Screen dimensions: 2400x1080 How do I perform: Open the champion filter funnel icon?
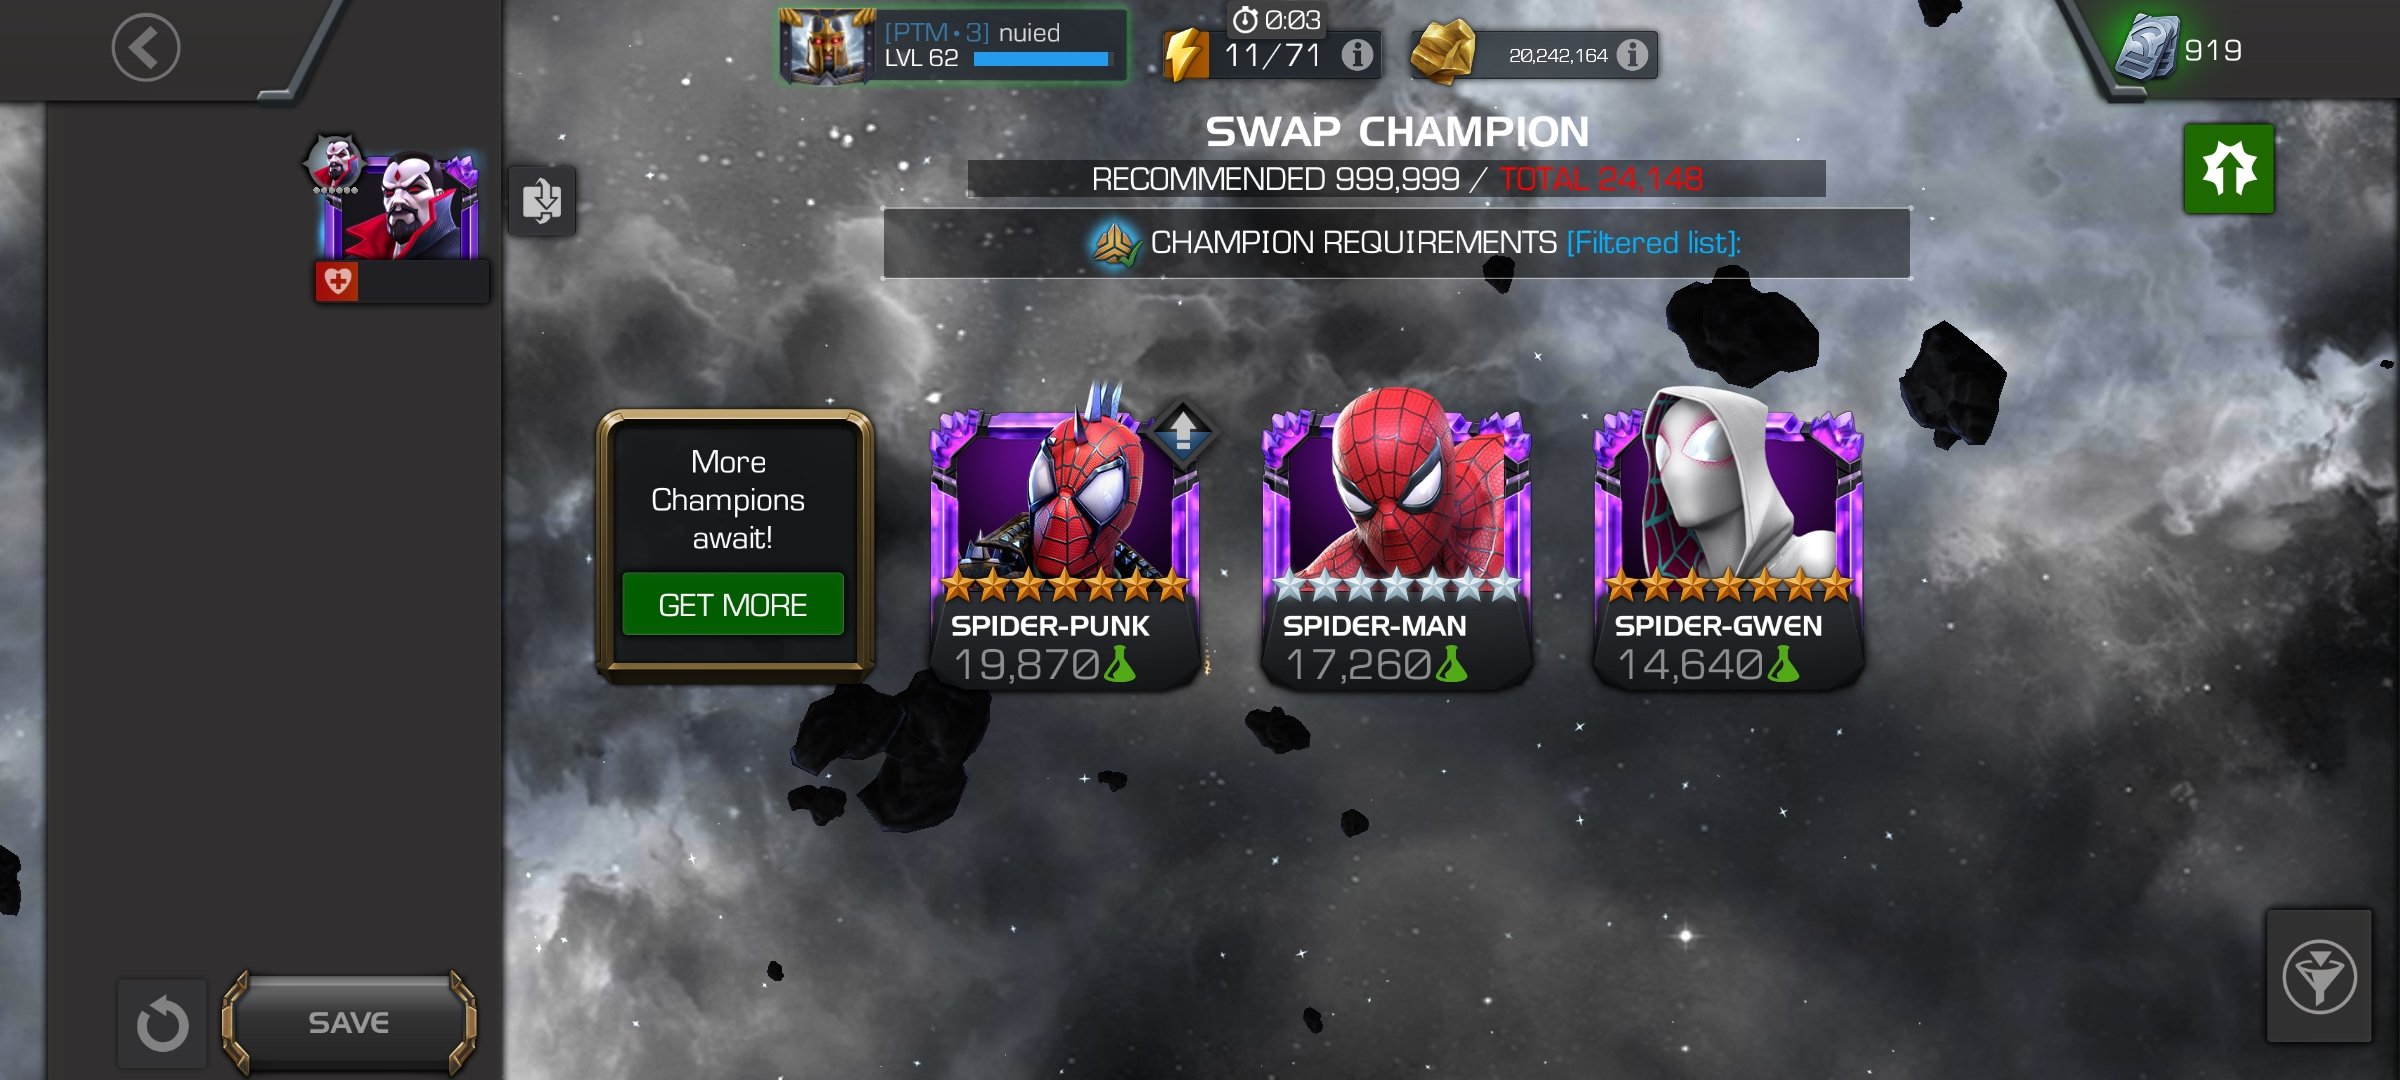(2318, 976)
